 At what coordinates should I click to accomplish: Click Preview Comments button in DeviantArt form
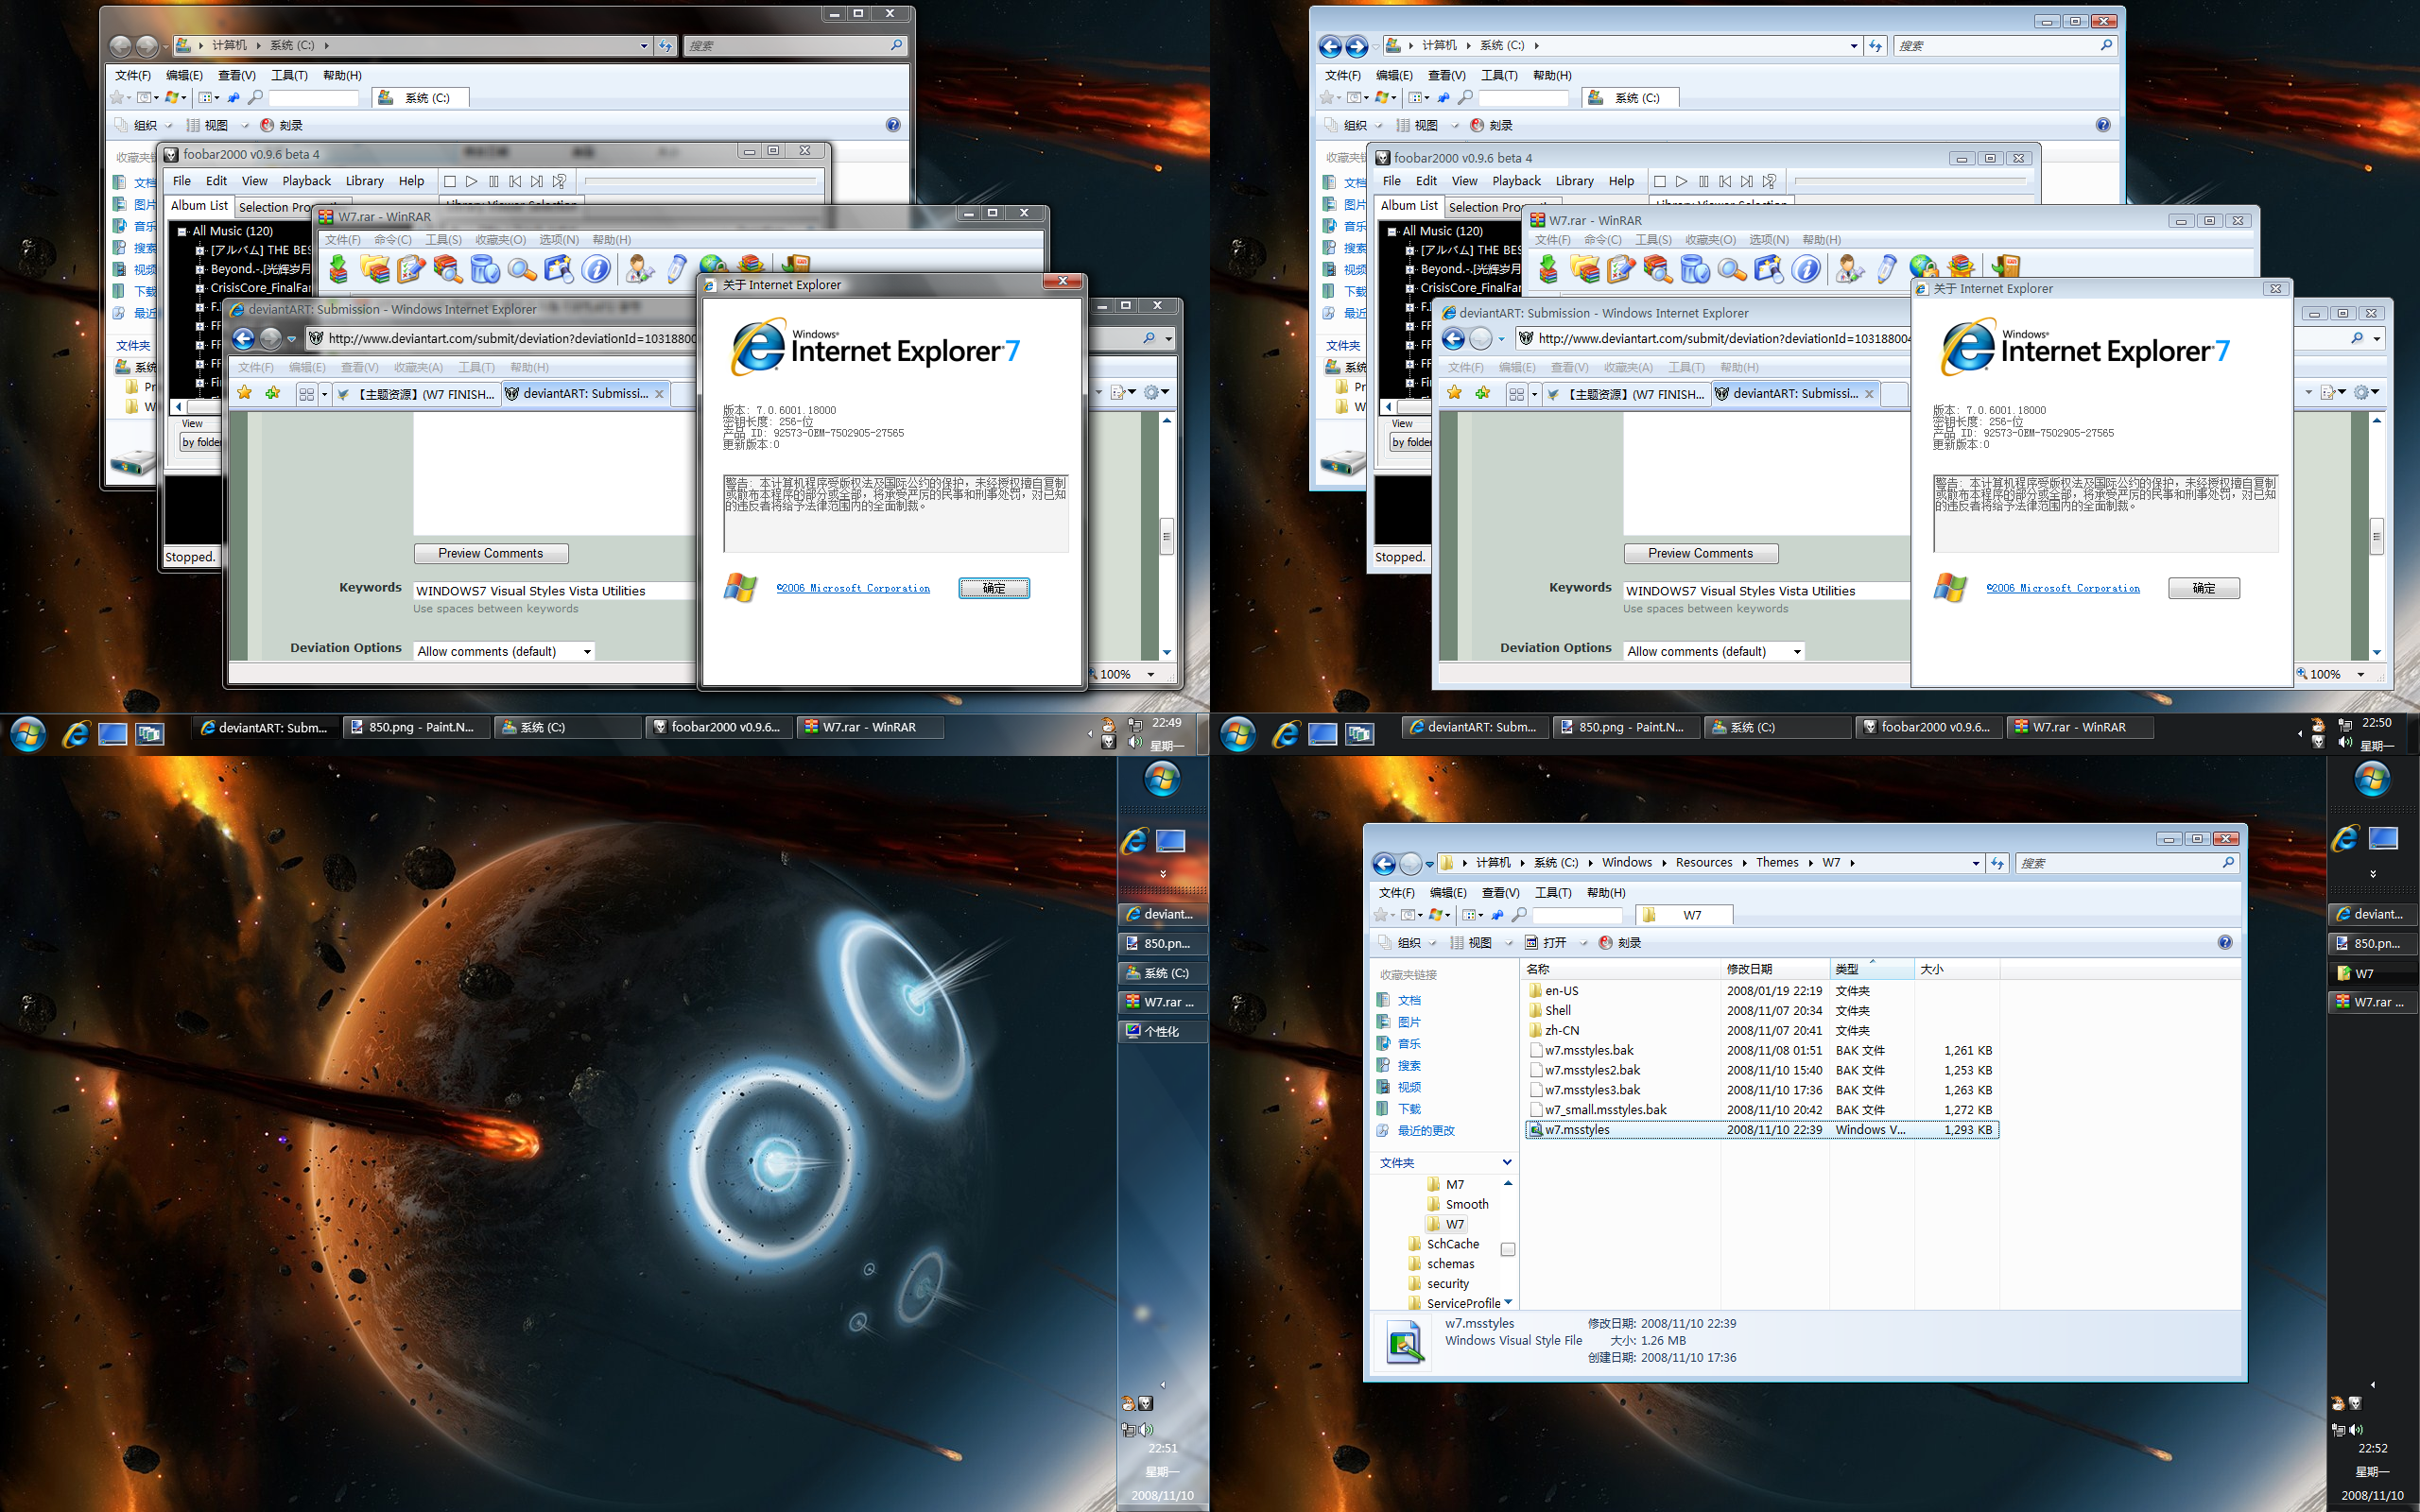click(x=490, y=552)
